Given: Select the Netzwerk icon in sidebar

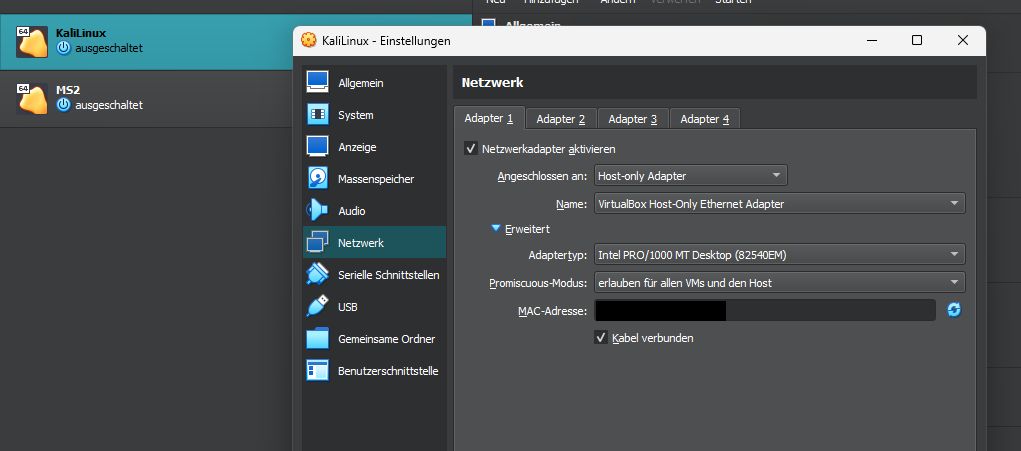Looking at the screenshot, I should tap(317, 242).
